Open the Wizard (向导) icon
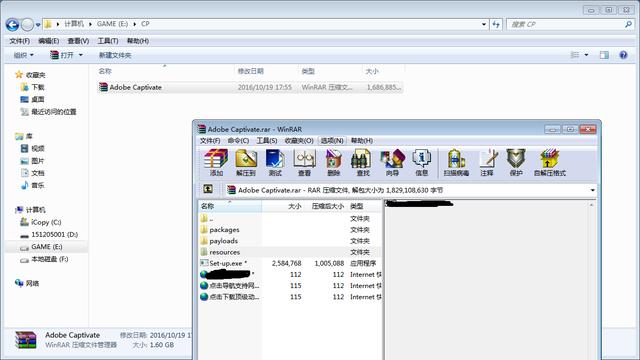 (x=392, y=162)
